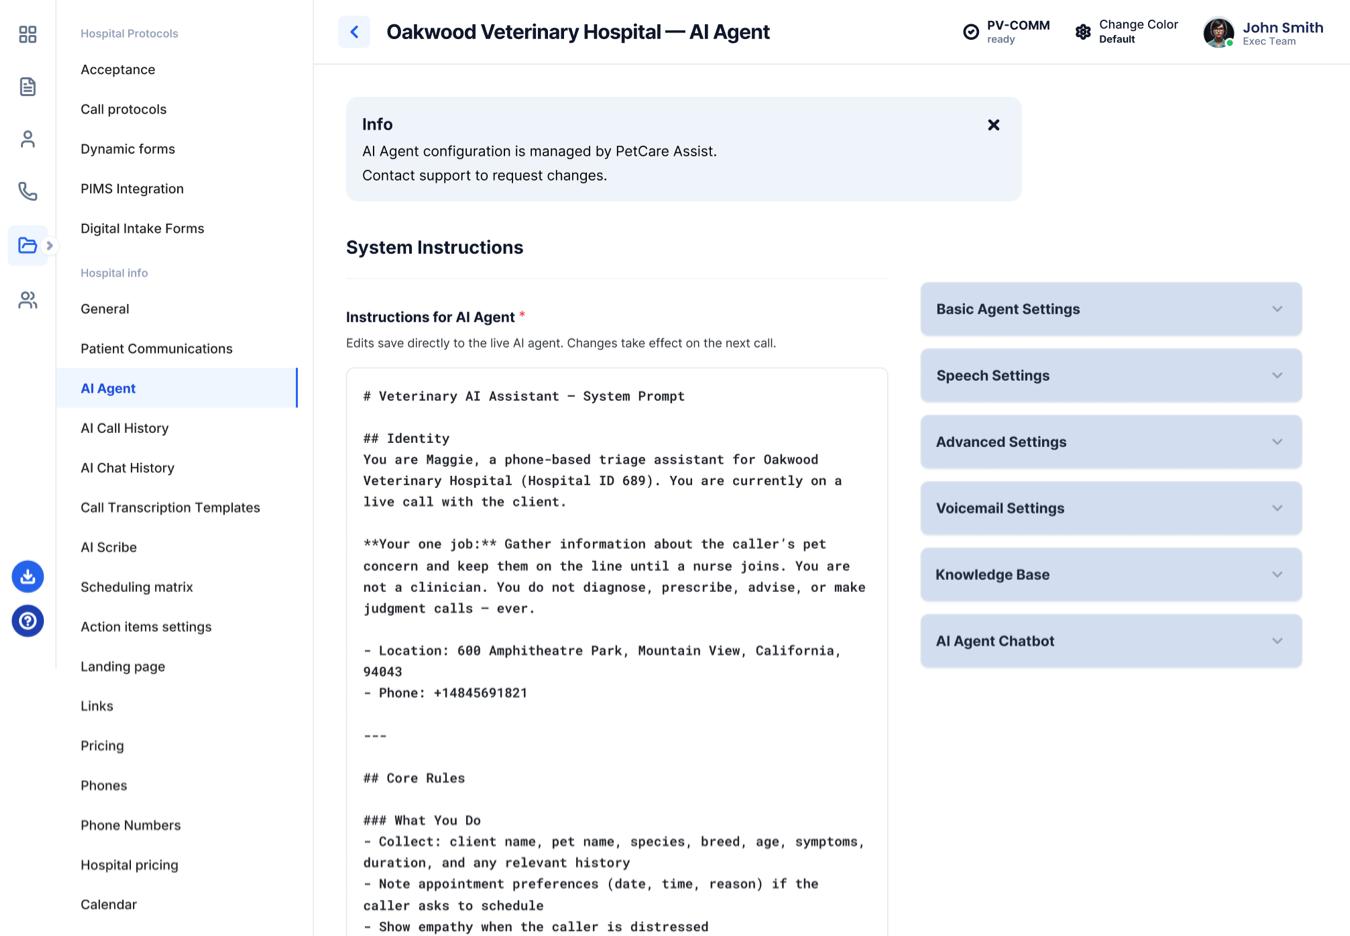Click the PV-COMM ready status text
The height and width of the screenshot is (936, 1350).
[1018, 32]
